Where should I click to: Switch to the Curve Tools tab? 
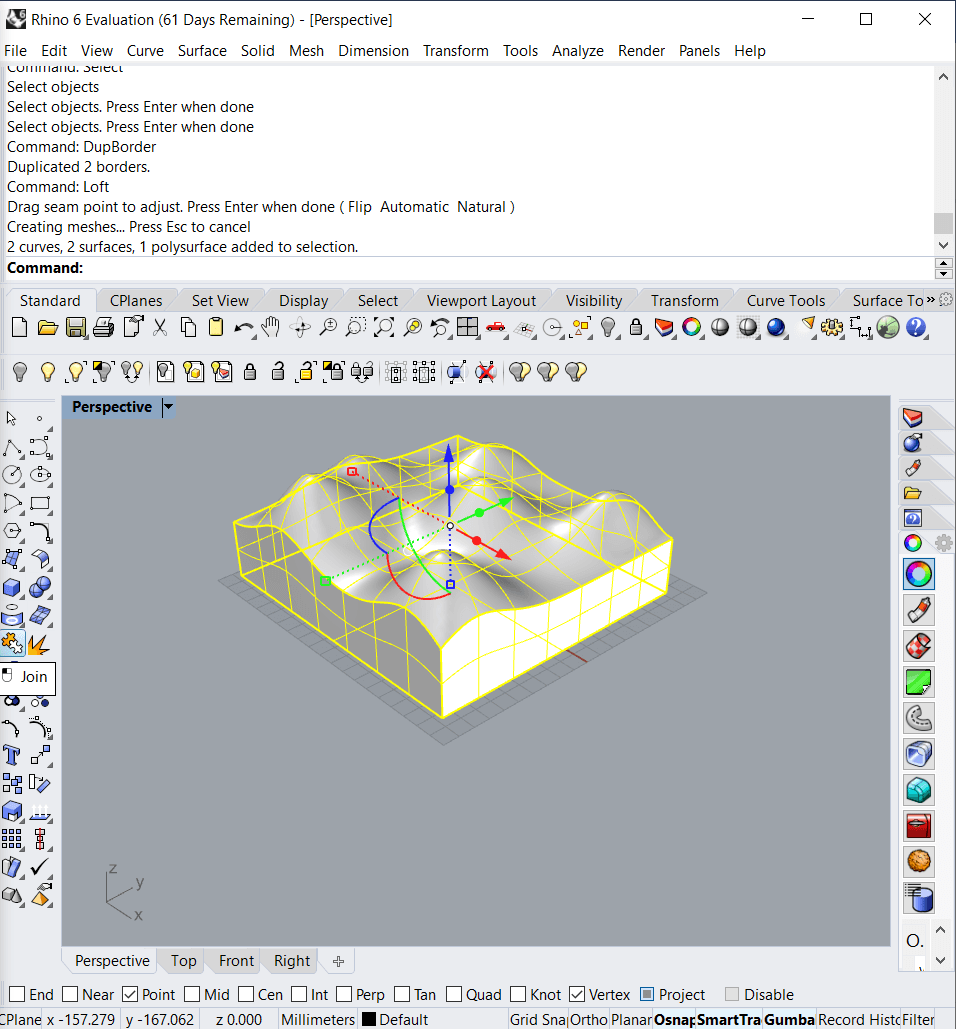click(x=785, y=301)
